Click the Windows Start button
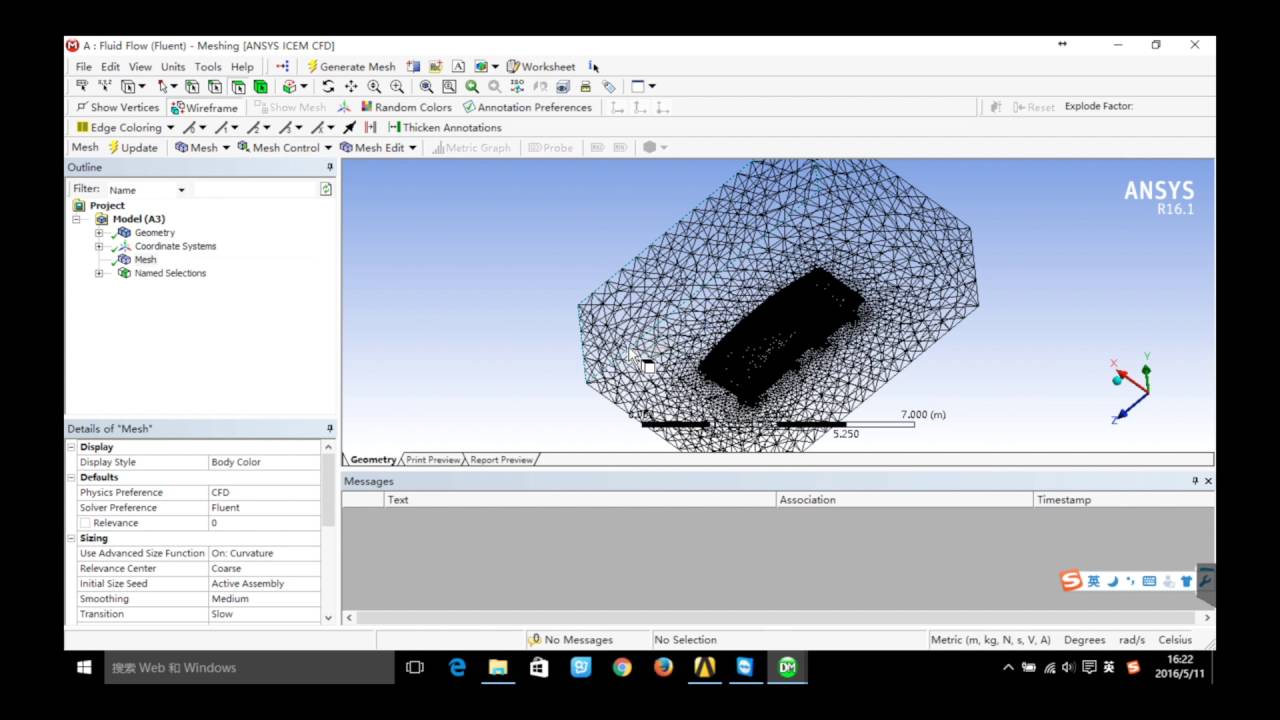Image resolution: width=1280 pixels, height=720 pixels. tap(84, 667)
